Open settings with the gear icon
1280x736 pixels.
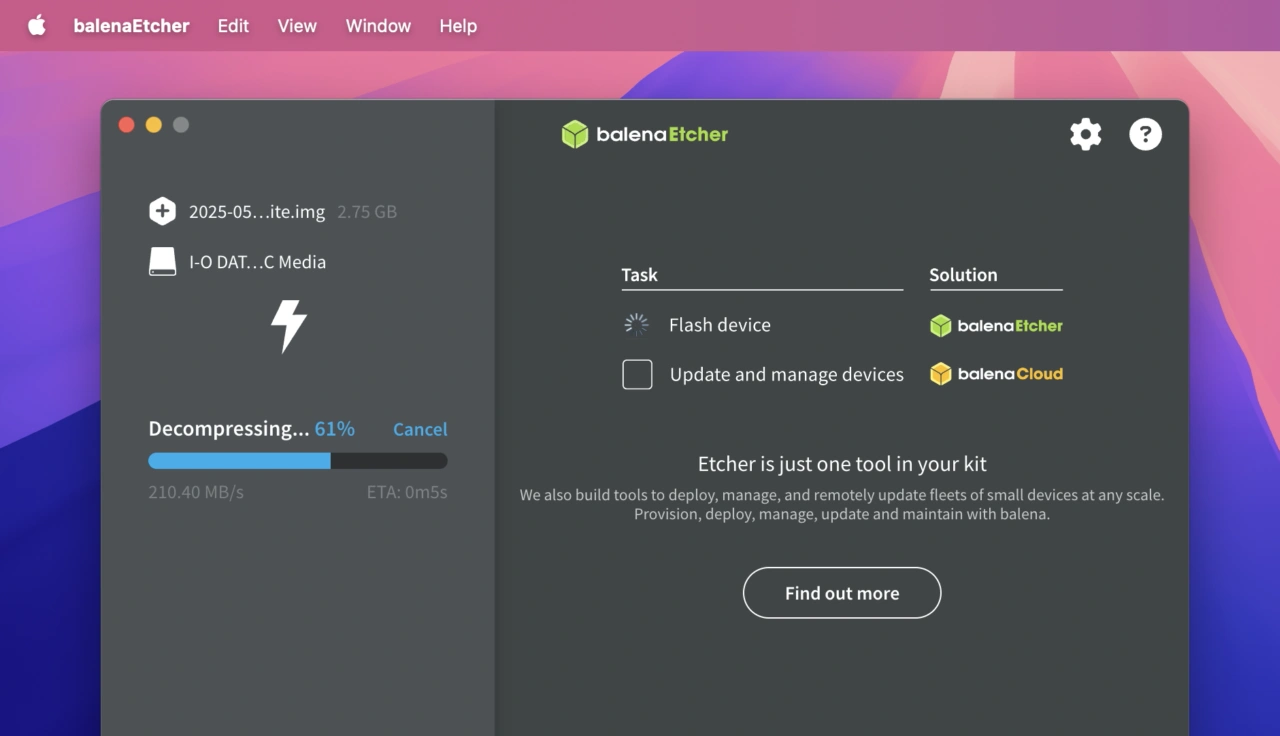(x=1085, y=134)
